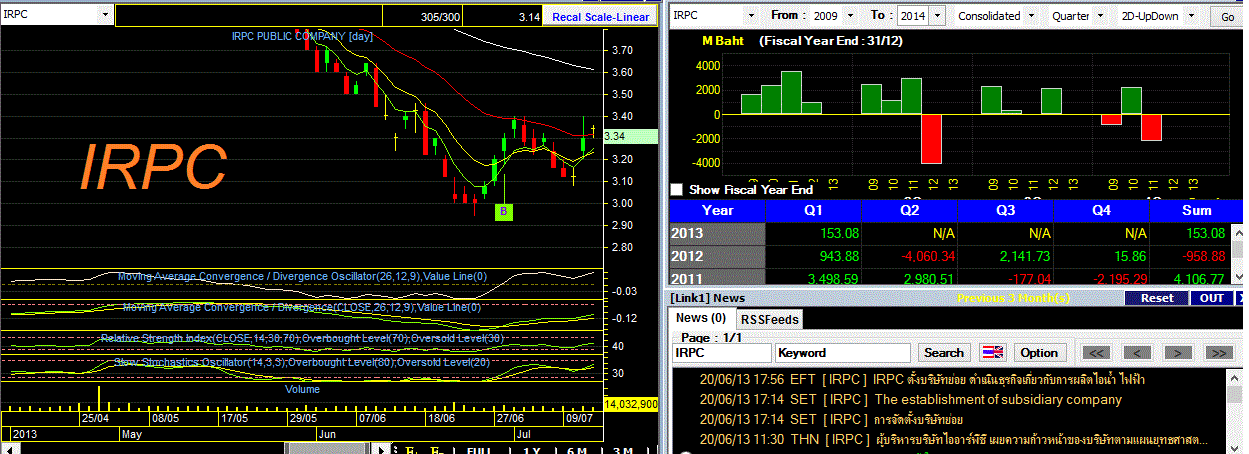Click the large red negative bar in the bar chart
Screen dimensions: 1249x454
point(931,139)
